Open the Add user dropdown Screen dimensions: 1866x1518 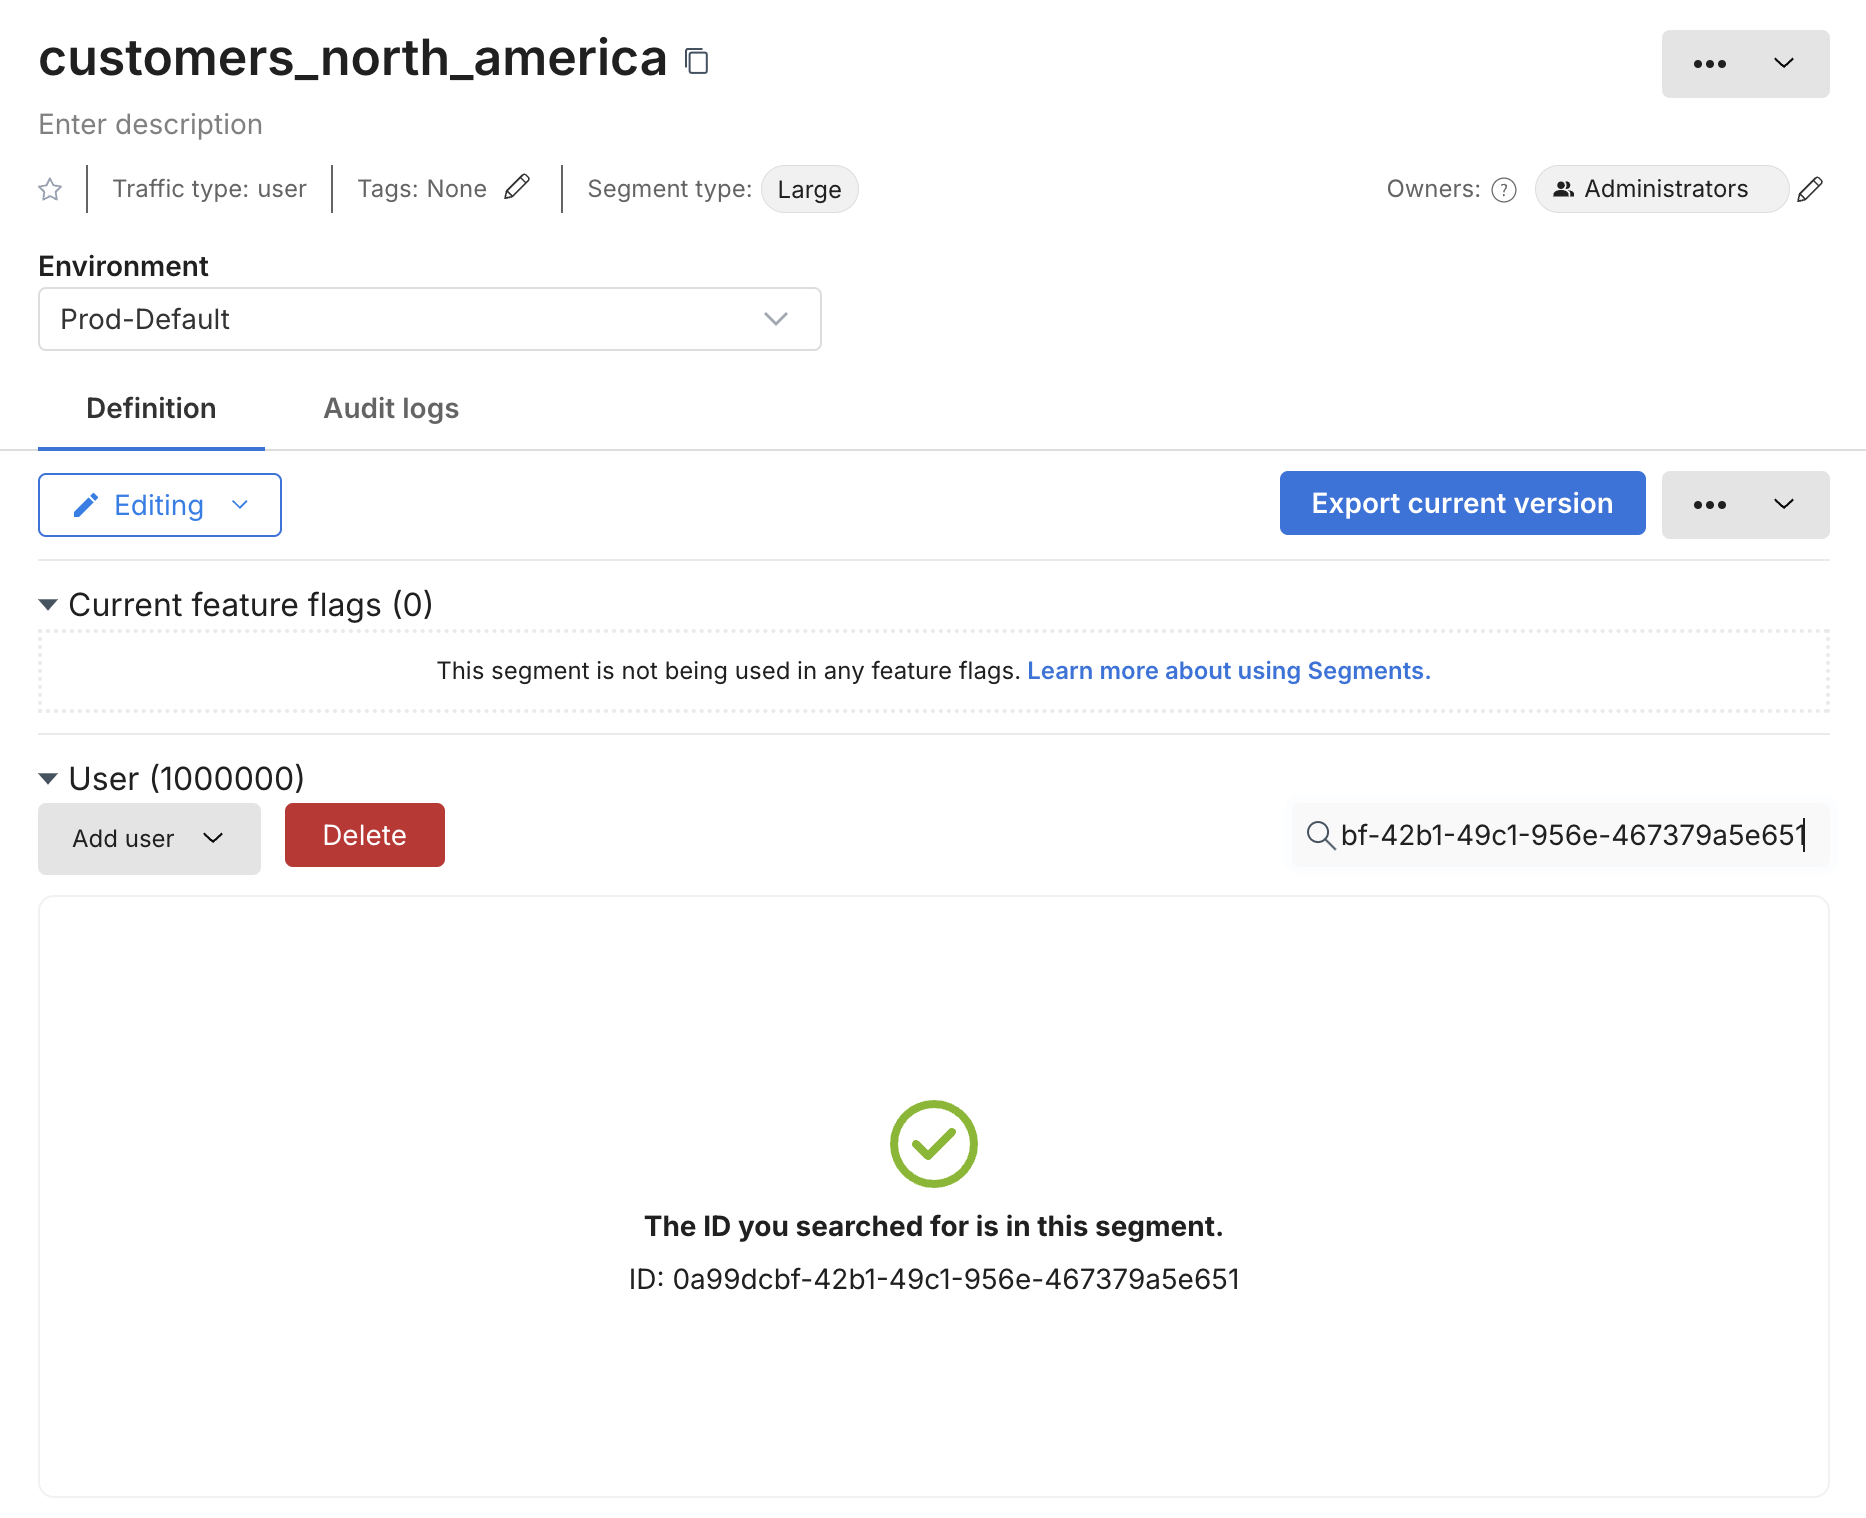pyautogui.click(x=149, y=839)
